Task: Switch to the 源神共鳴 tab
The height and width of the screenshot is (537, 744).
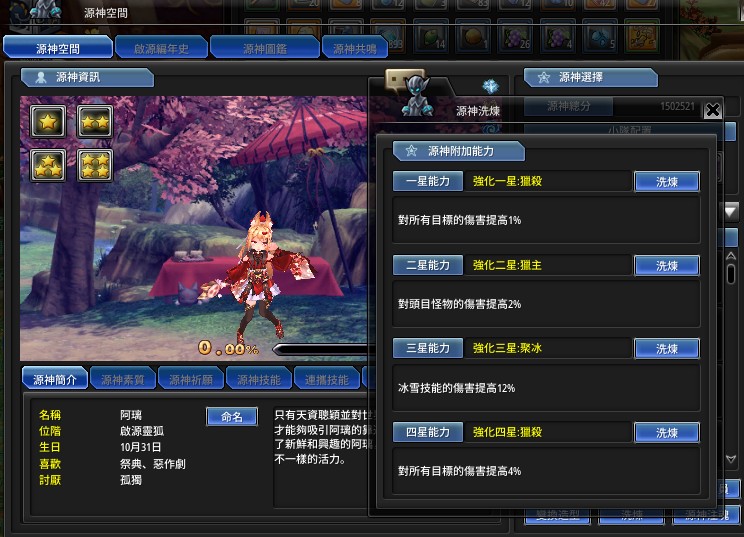Action: [x=354, y=48]
